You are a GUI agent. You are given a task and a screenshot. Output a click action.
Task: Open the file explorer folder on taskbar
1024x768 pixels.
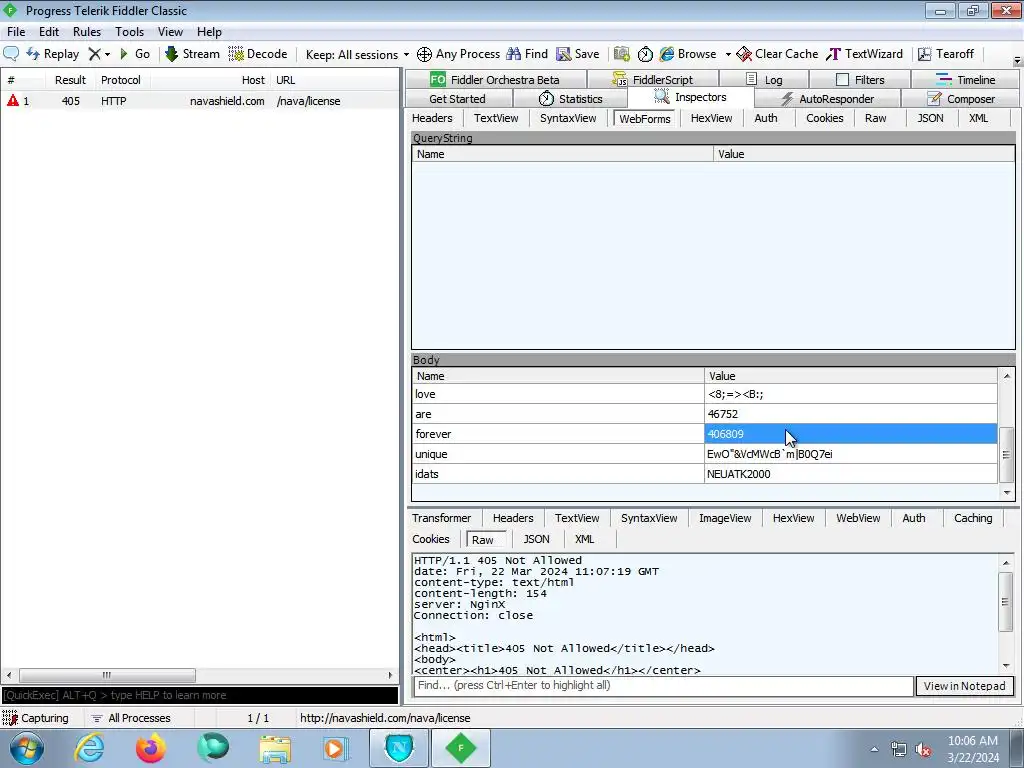[276, 748]
